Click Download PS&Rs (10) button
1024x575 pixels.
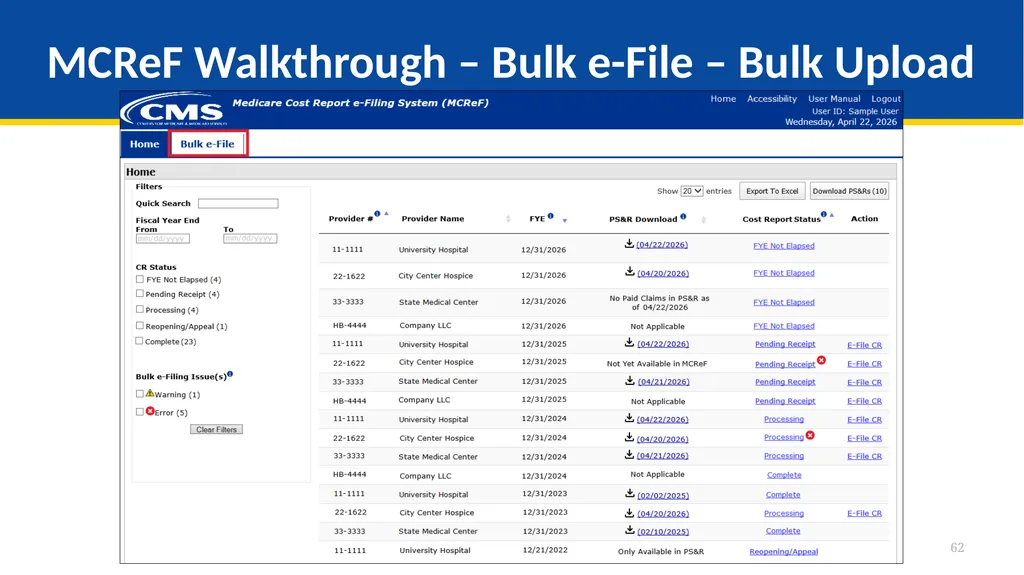click(x=849, y=191)
